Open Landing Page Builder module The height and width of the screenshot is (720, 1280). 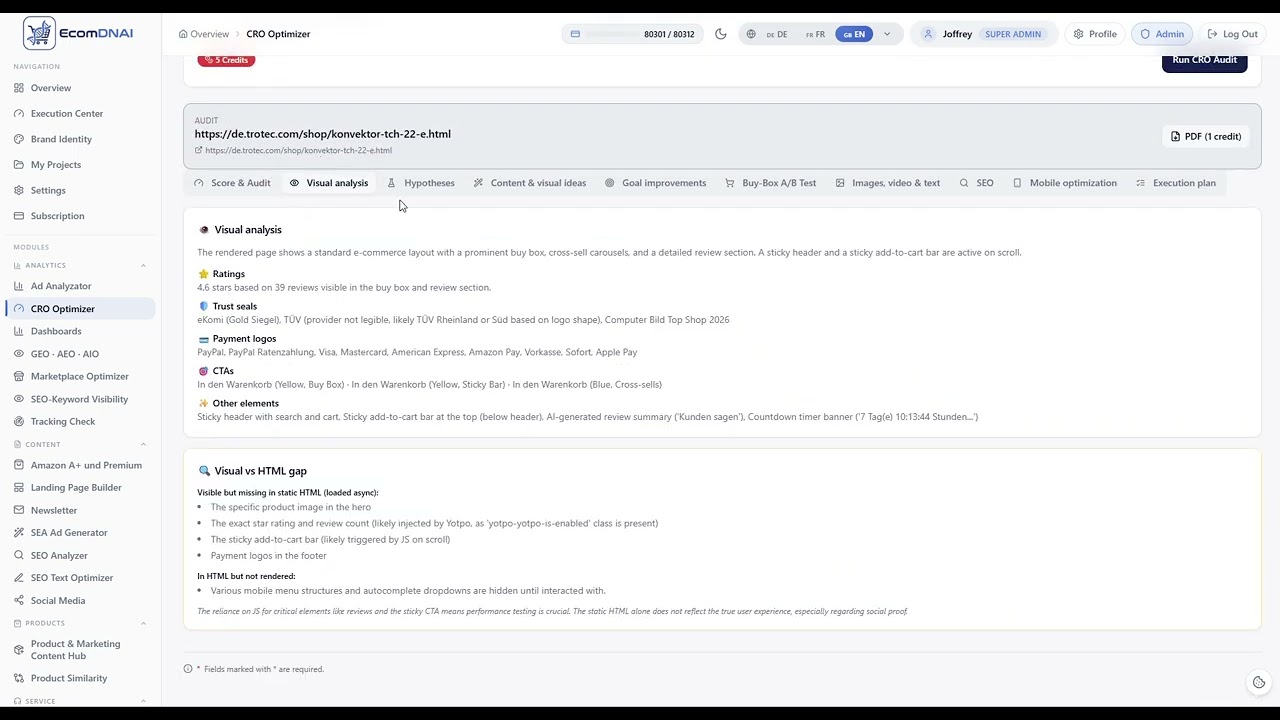[80, 488]
